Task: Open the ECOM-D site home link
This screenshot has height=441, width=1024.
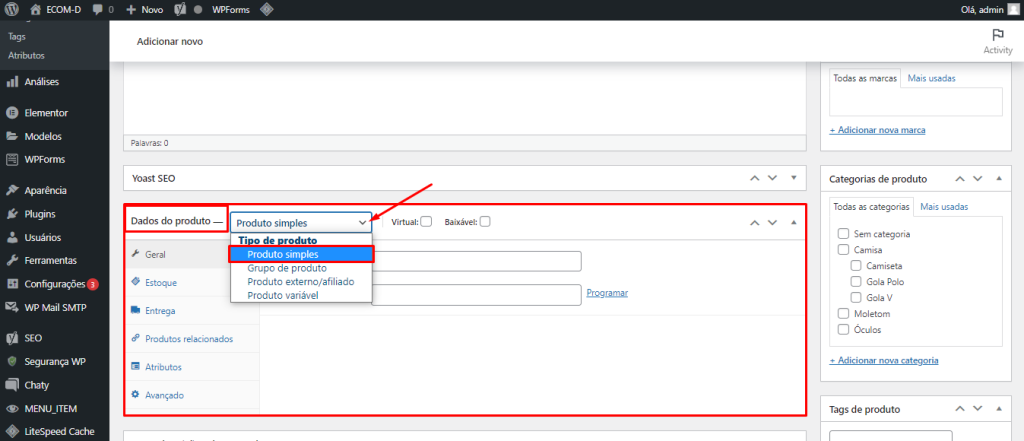Action: click(x=56, y=10)
